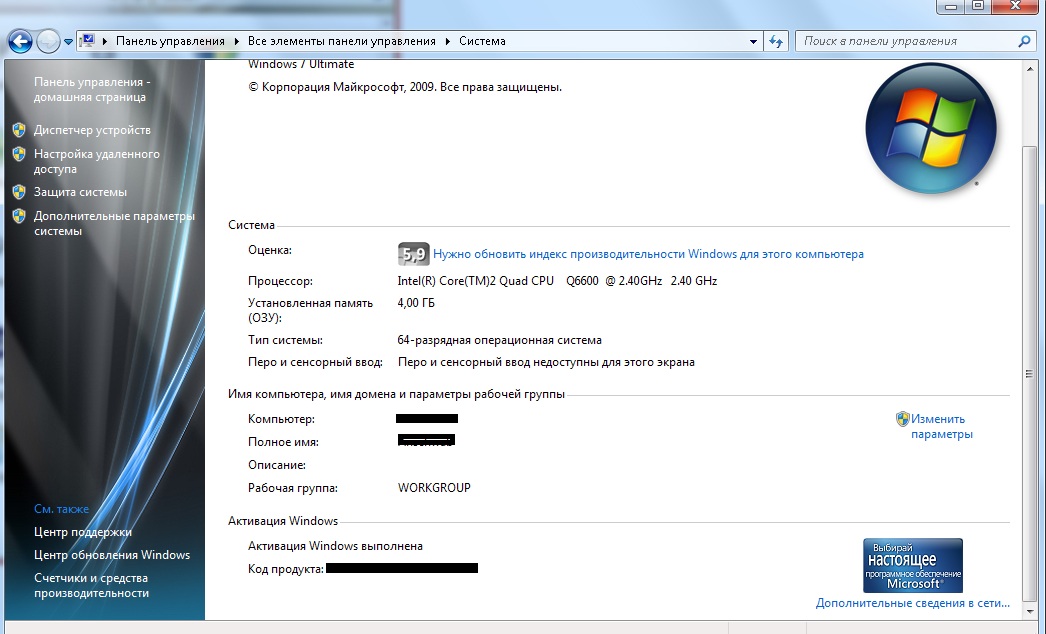Click the greyed Forward arrow button
This screenshot has width=1046, height=634.
(x=48, y=41)
